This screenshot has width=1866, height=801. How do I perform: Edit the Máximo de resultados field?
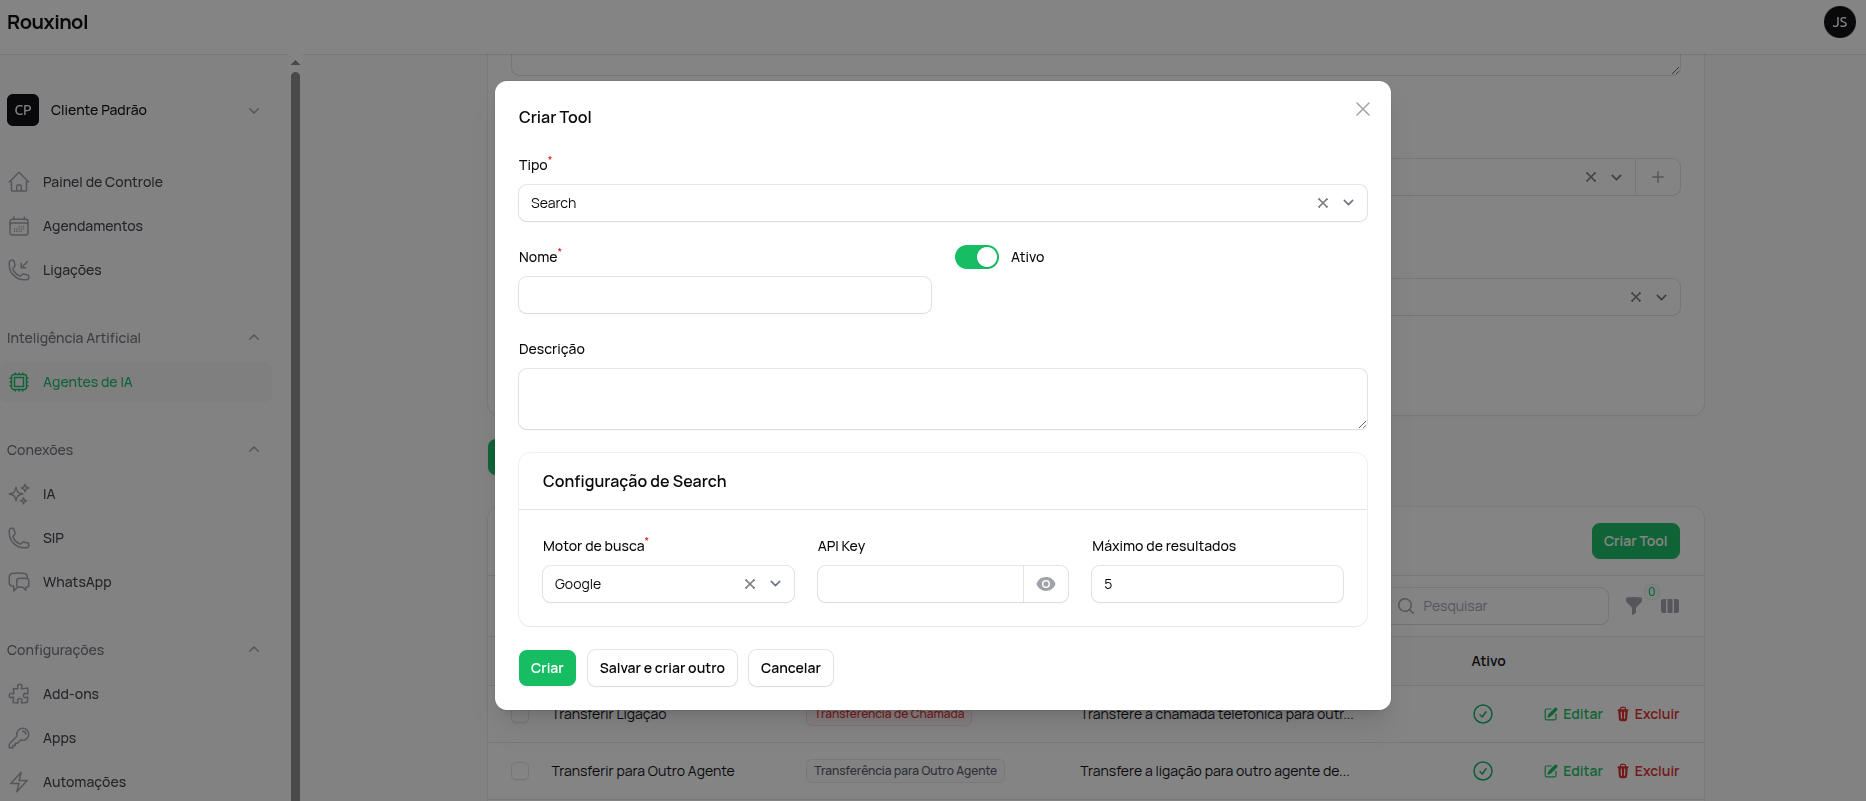click(x=1217, y=584)
